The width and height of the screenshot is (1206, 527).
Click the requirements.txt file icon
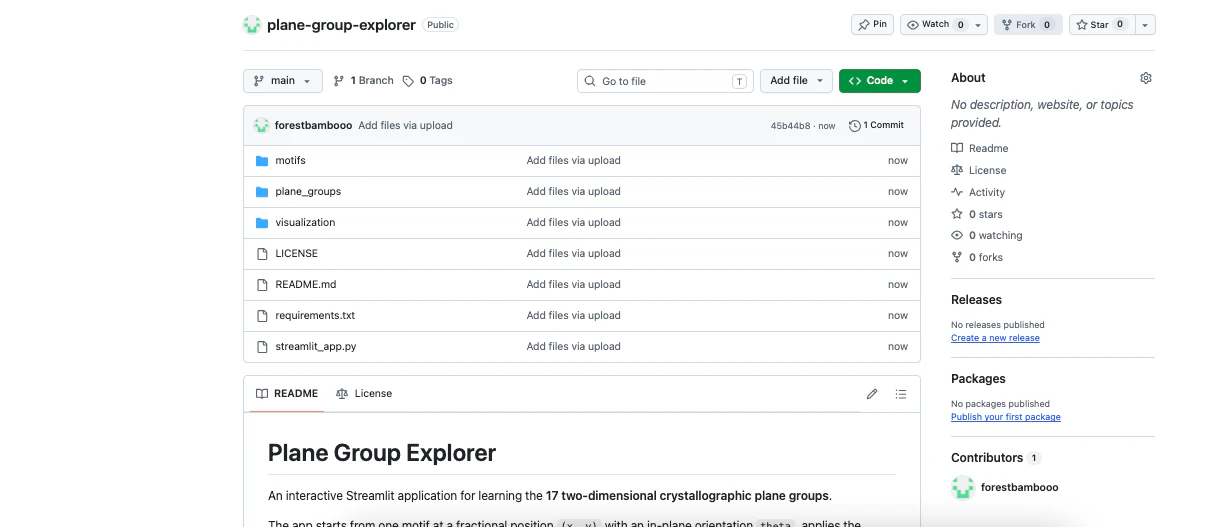(x=262, y=316)
